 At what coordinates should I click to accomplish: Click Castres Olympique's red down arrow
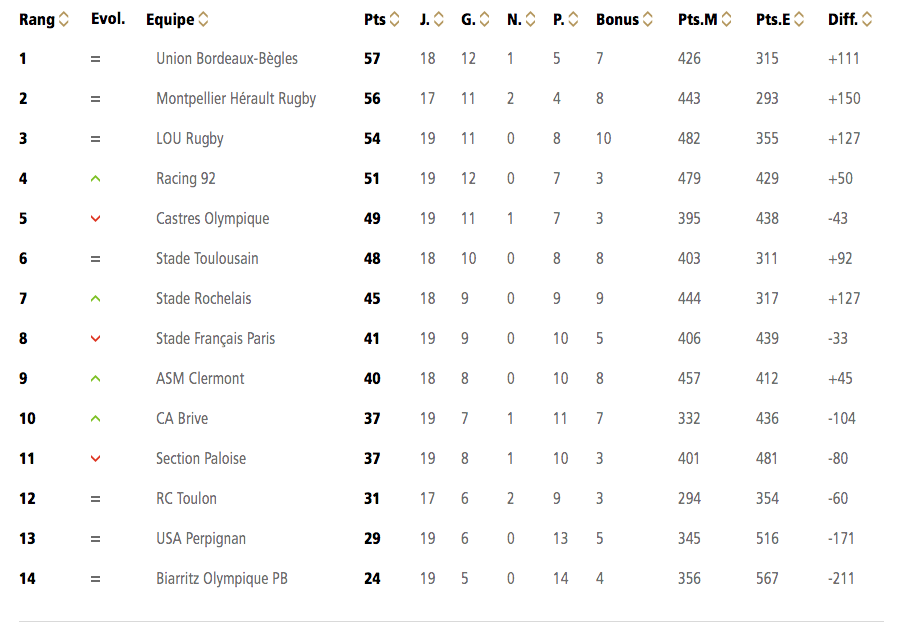click(95, 219)
